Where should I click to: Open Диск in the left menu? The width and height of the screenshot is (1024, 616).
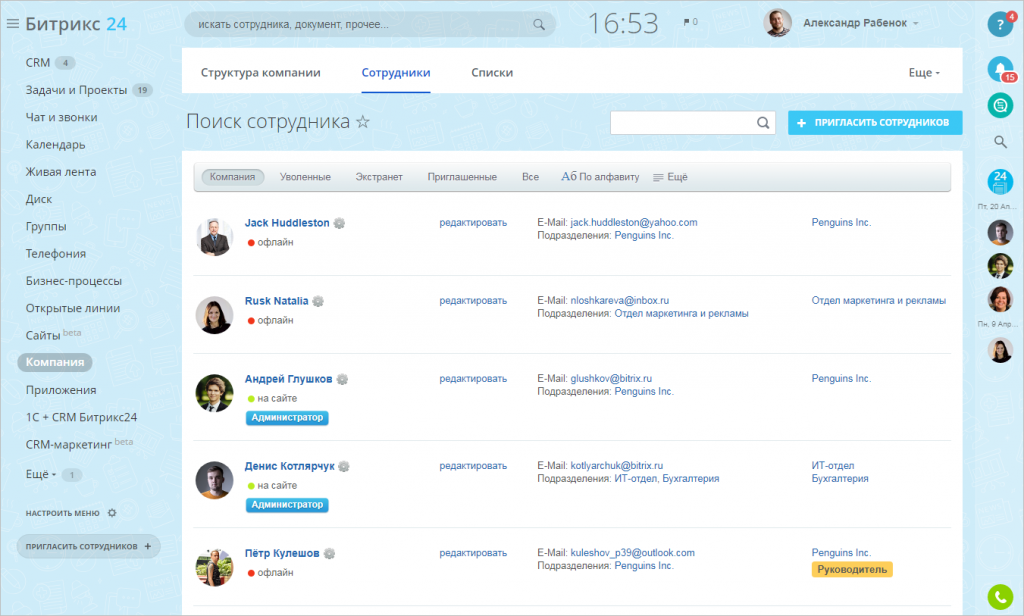(39, 199)
